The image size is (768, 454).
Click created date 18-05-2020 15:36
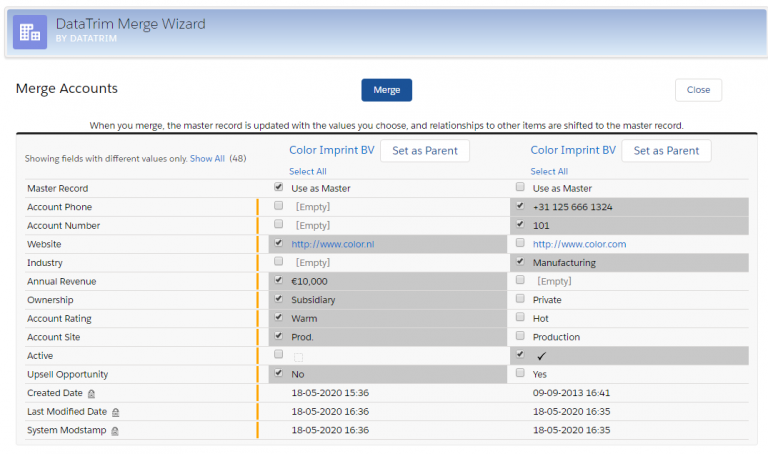[x=330, y=393]
